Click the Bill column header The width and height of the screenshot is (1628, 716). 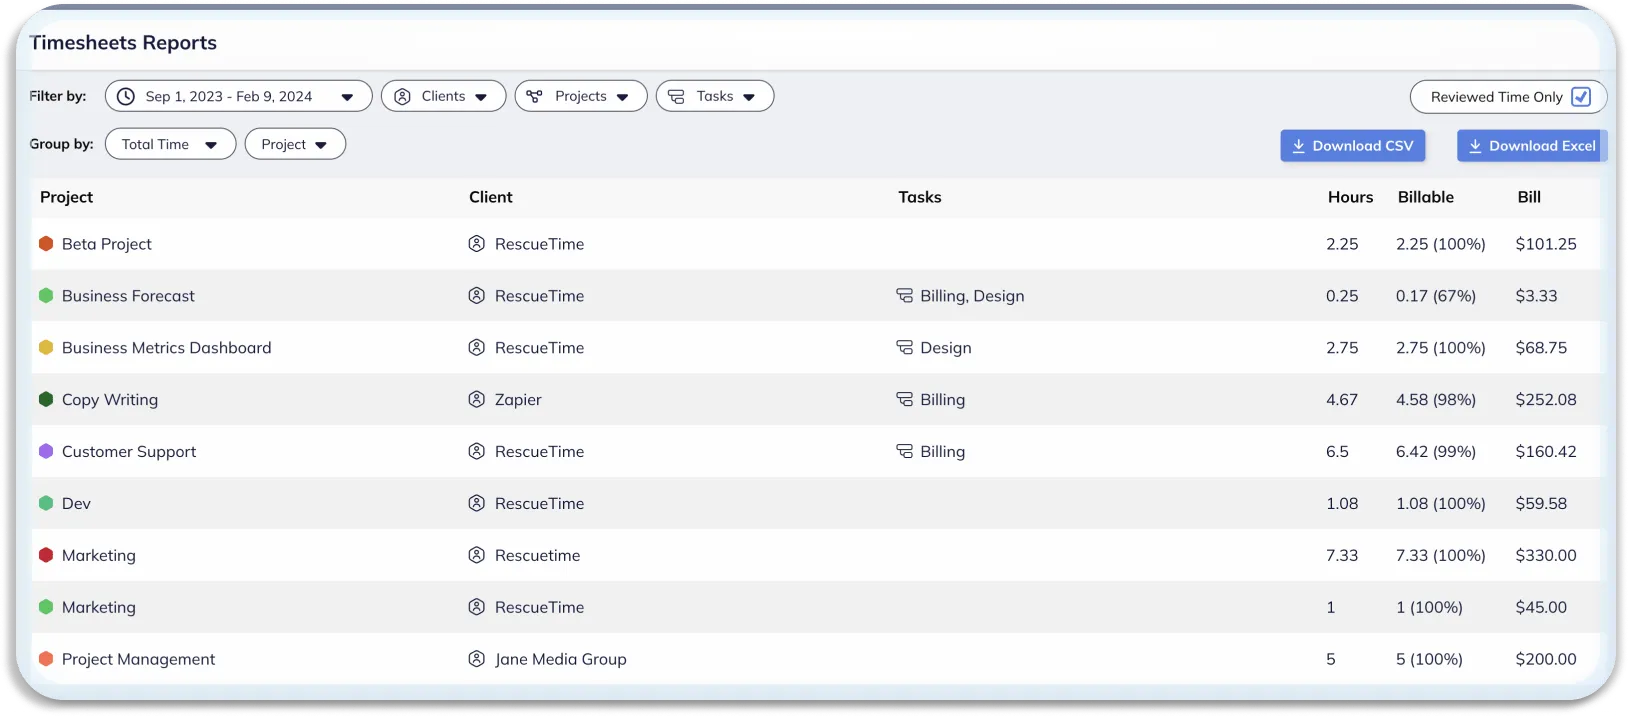pyautogui.click(x=1529, y=197)
